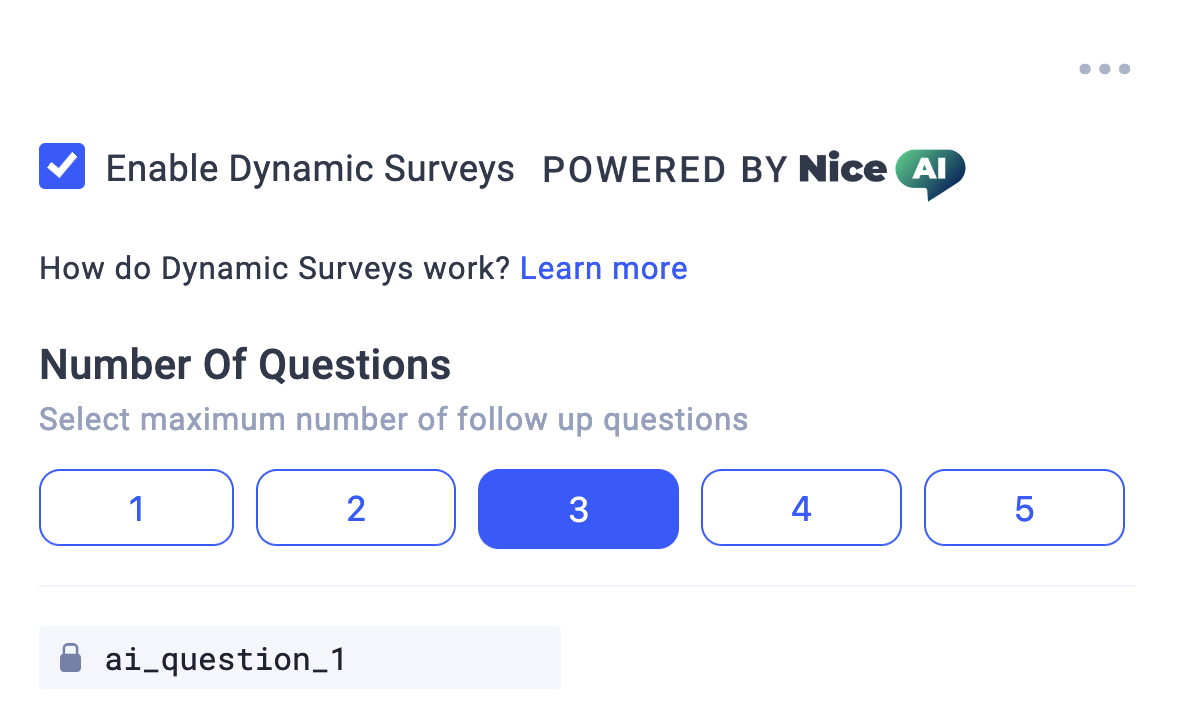
Task: Click the Enable Dynamic Surveys label text
Action: [310, 169]
